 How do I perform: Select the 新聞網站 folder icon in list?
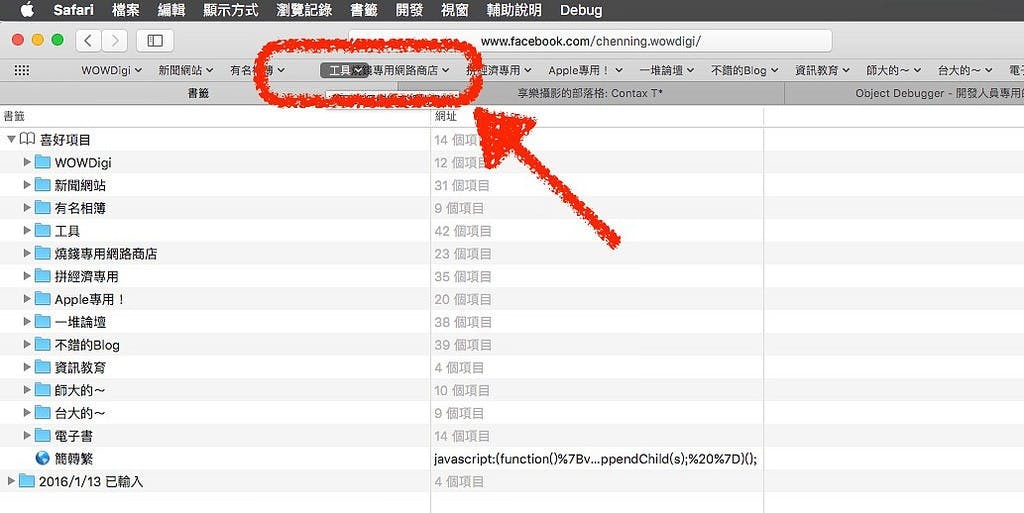pyautogui.click(x=42, y=185)
